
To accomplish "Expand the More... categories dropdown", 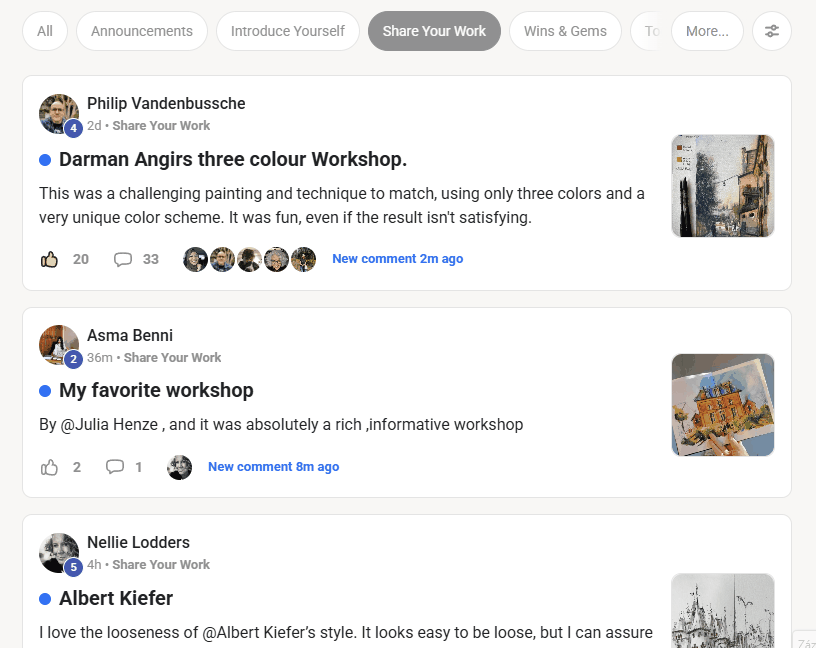I will click(707, 31).
